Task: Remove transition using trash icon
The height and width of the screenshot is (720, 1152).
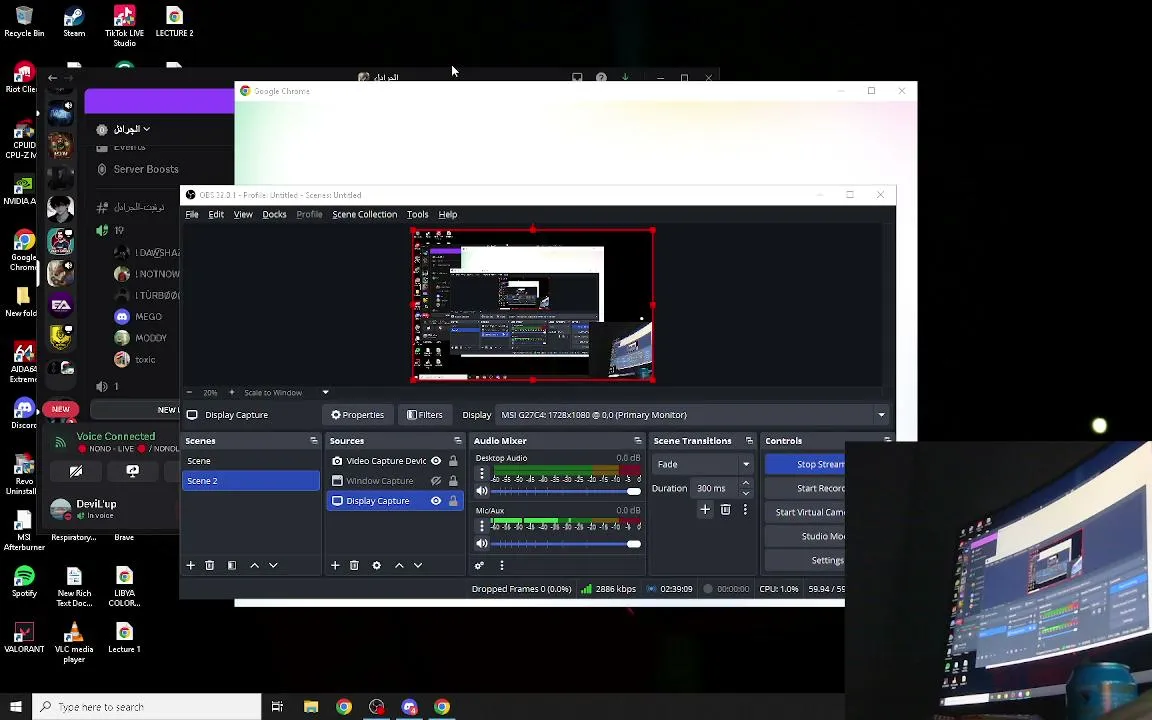Action: [725, 509]
